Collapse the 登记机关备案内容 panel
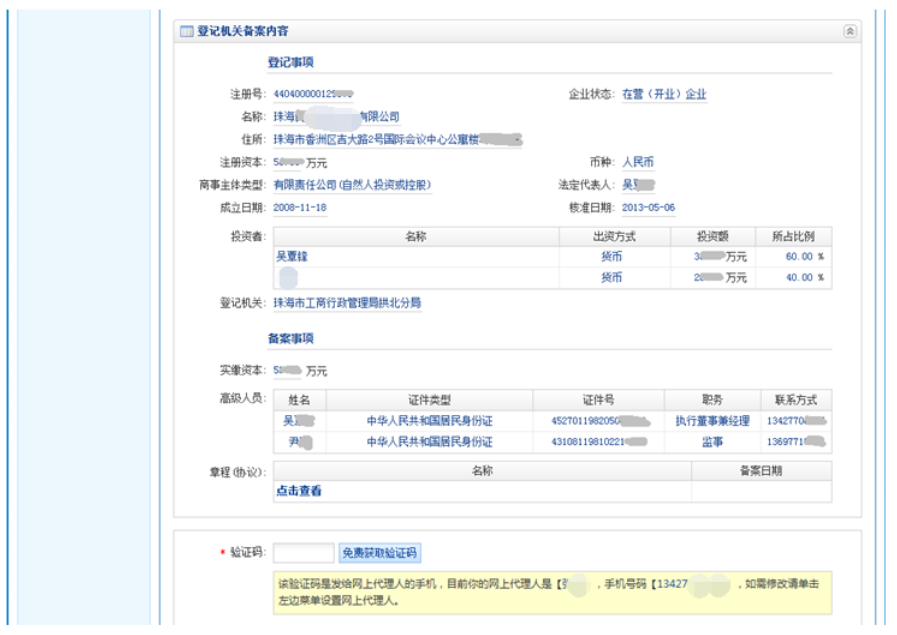This screenshot has height=635, width=897. coord(851,31)
